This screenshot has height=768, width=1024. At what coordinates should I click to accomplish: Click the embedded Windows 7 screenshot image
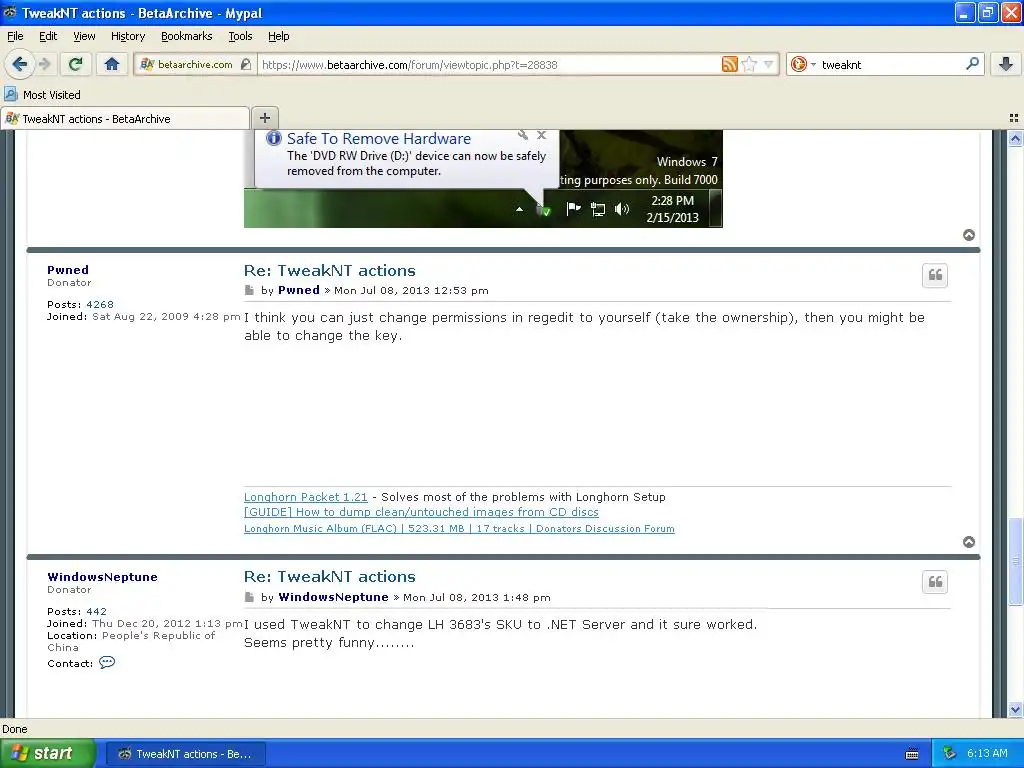click(483, 179)
